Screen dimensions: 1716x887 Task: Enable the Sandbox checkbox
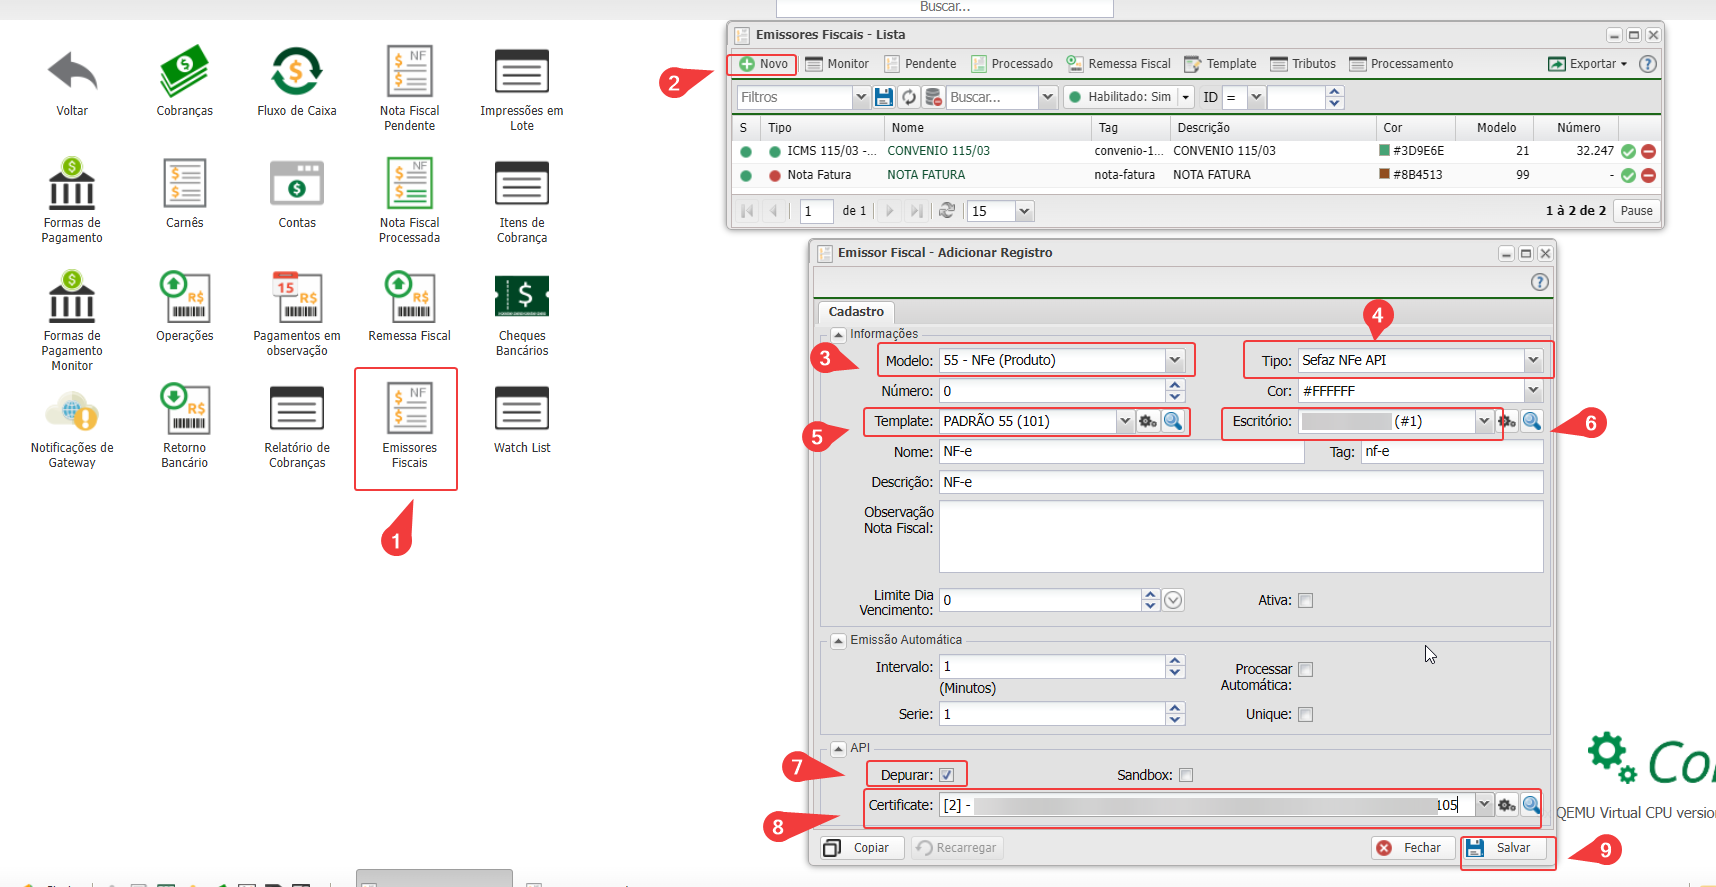(x=1186, y=775)
